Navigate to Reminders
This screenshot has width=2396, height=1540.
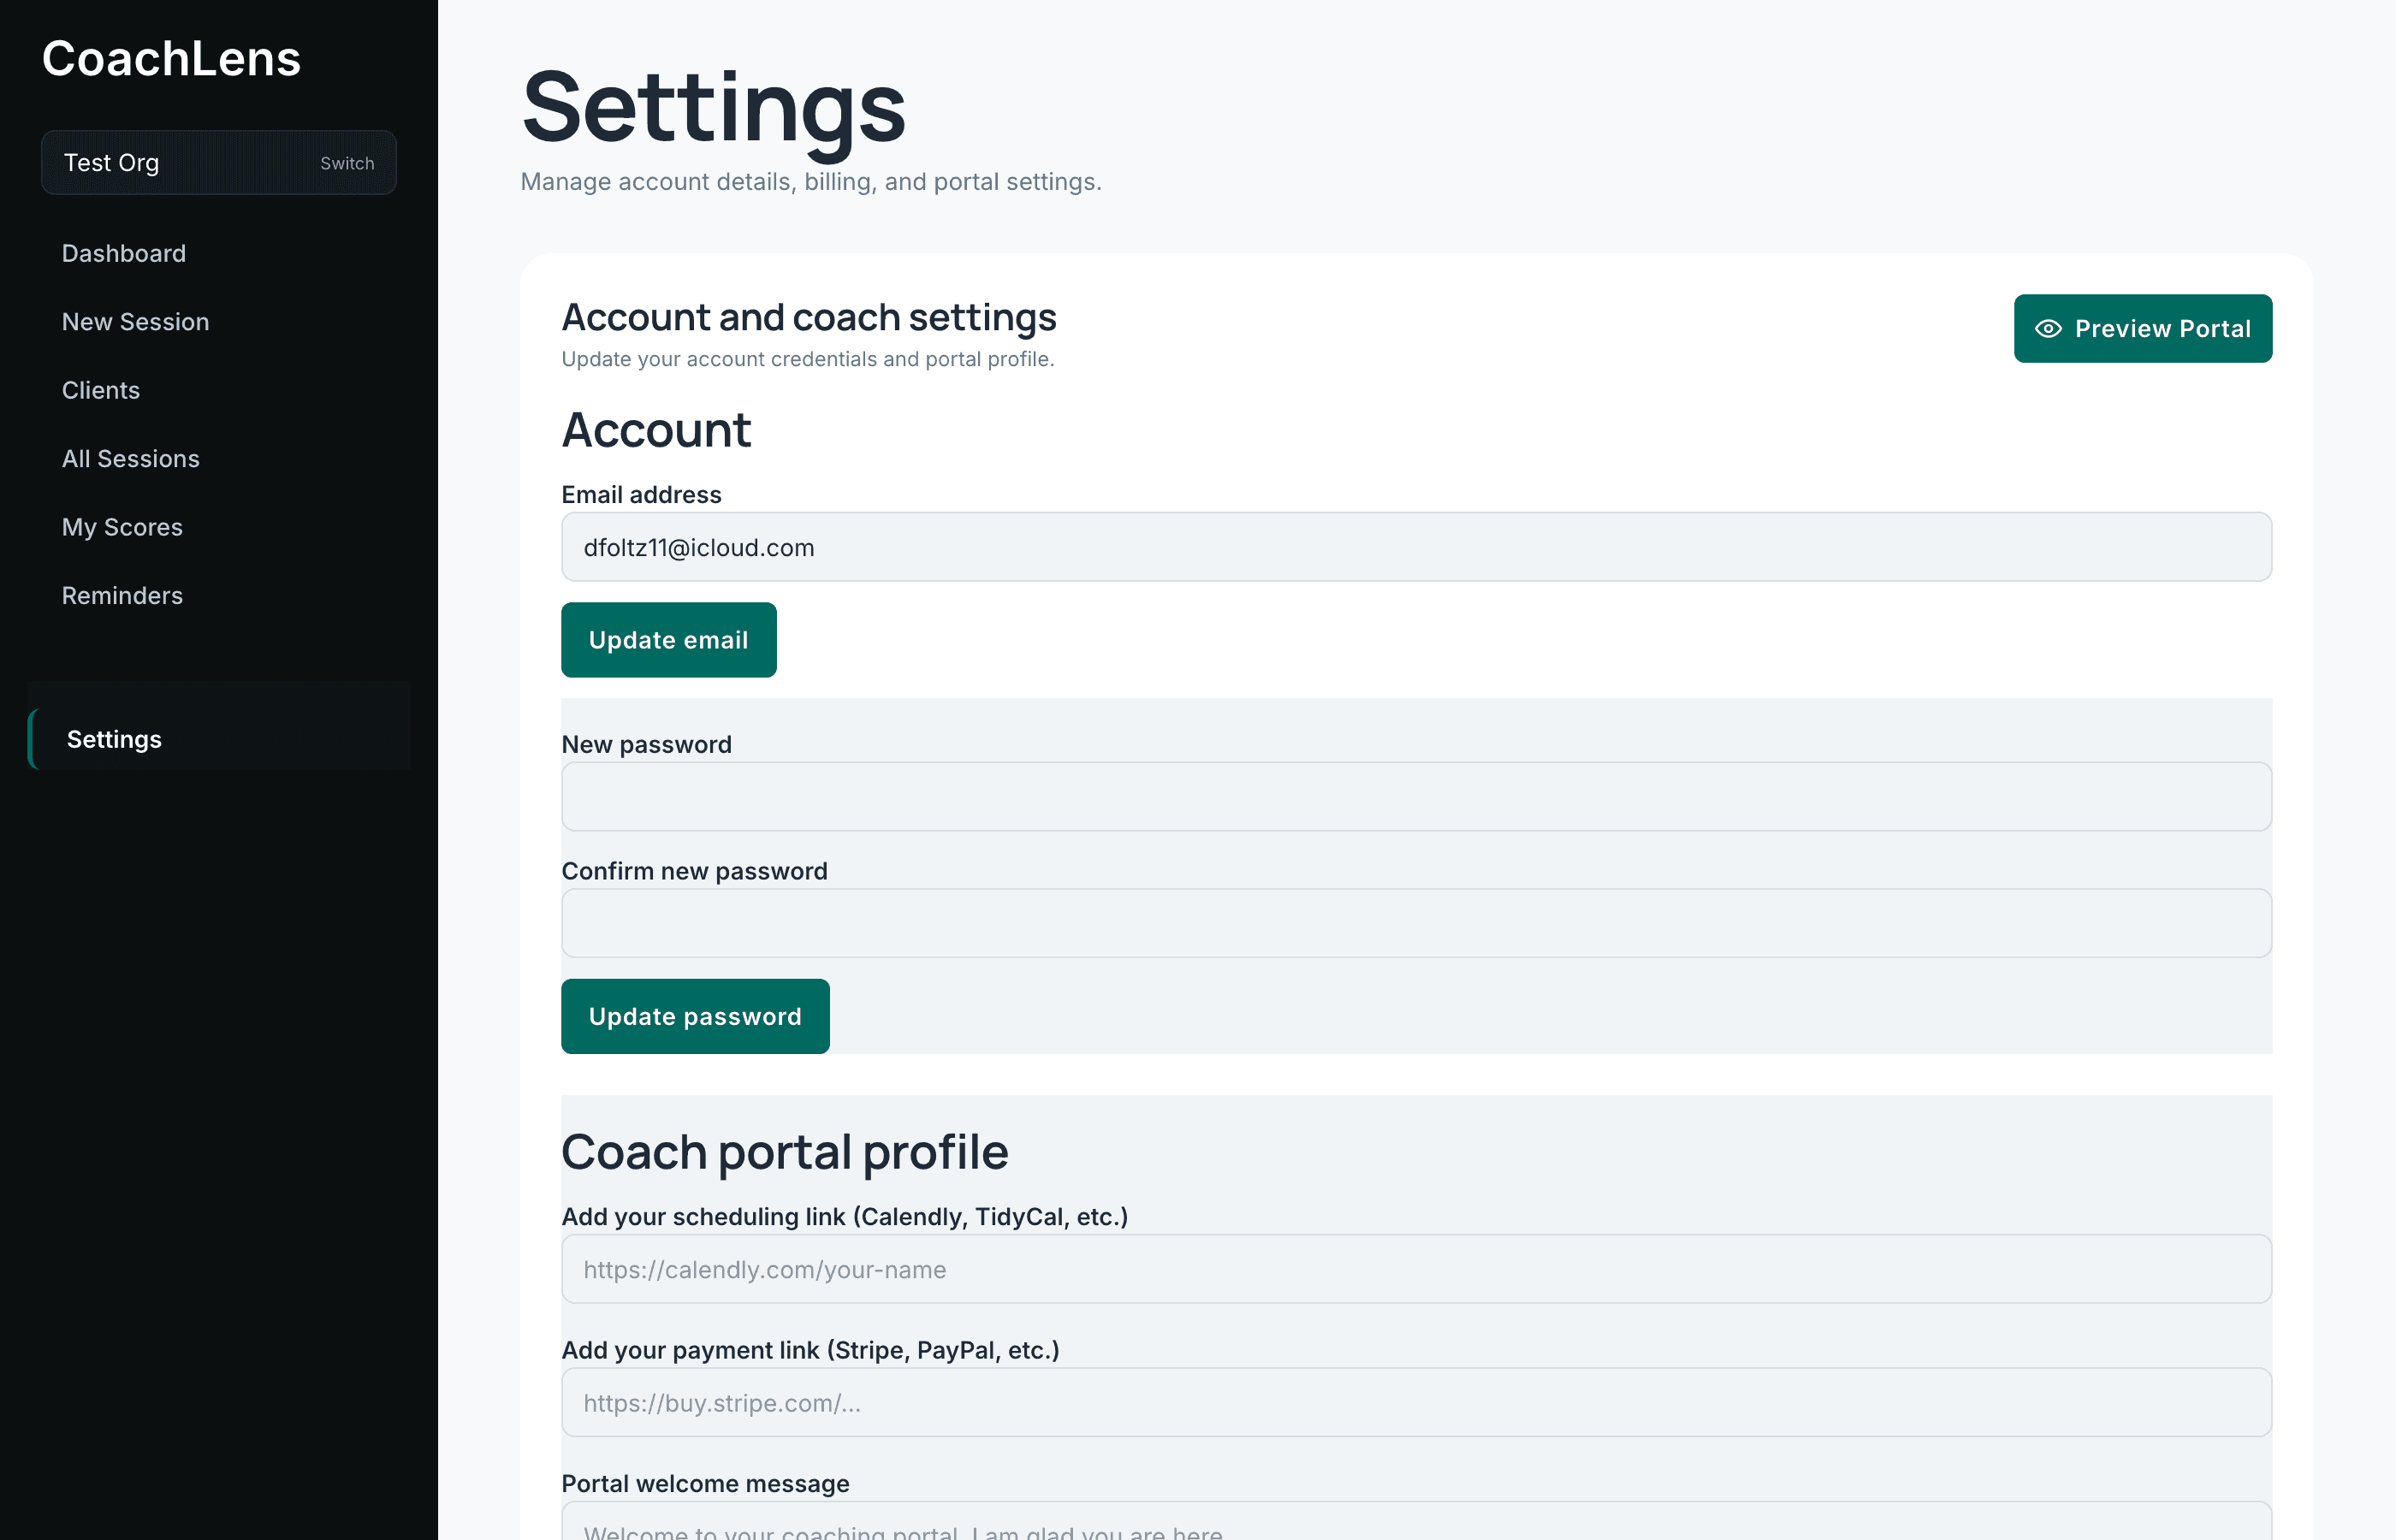[x=122, y=596]
